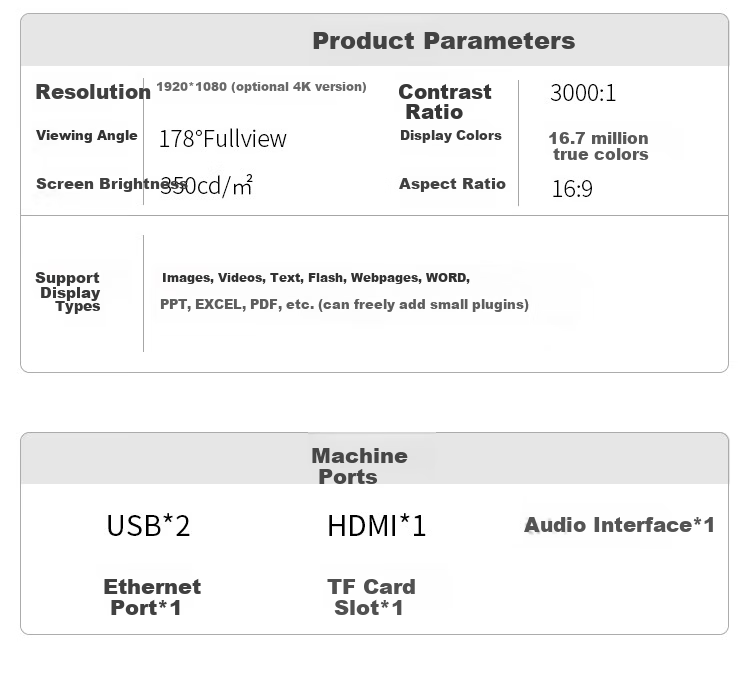Click the 1920*1080 resolution value

261,87
